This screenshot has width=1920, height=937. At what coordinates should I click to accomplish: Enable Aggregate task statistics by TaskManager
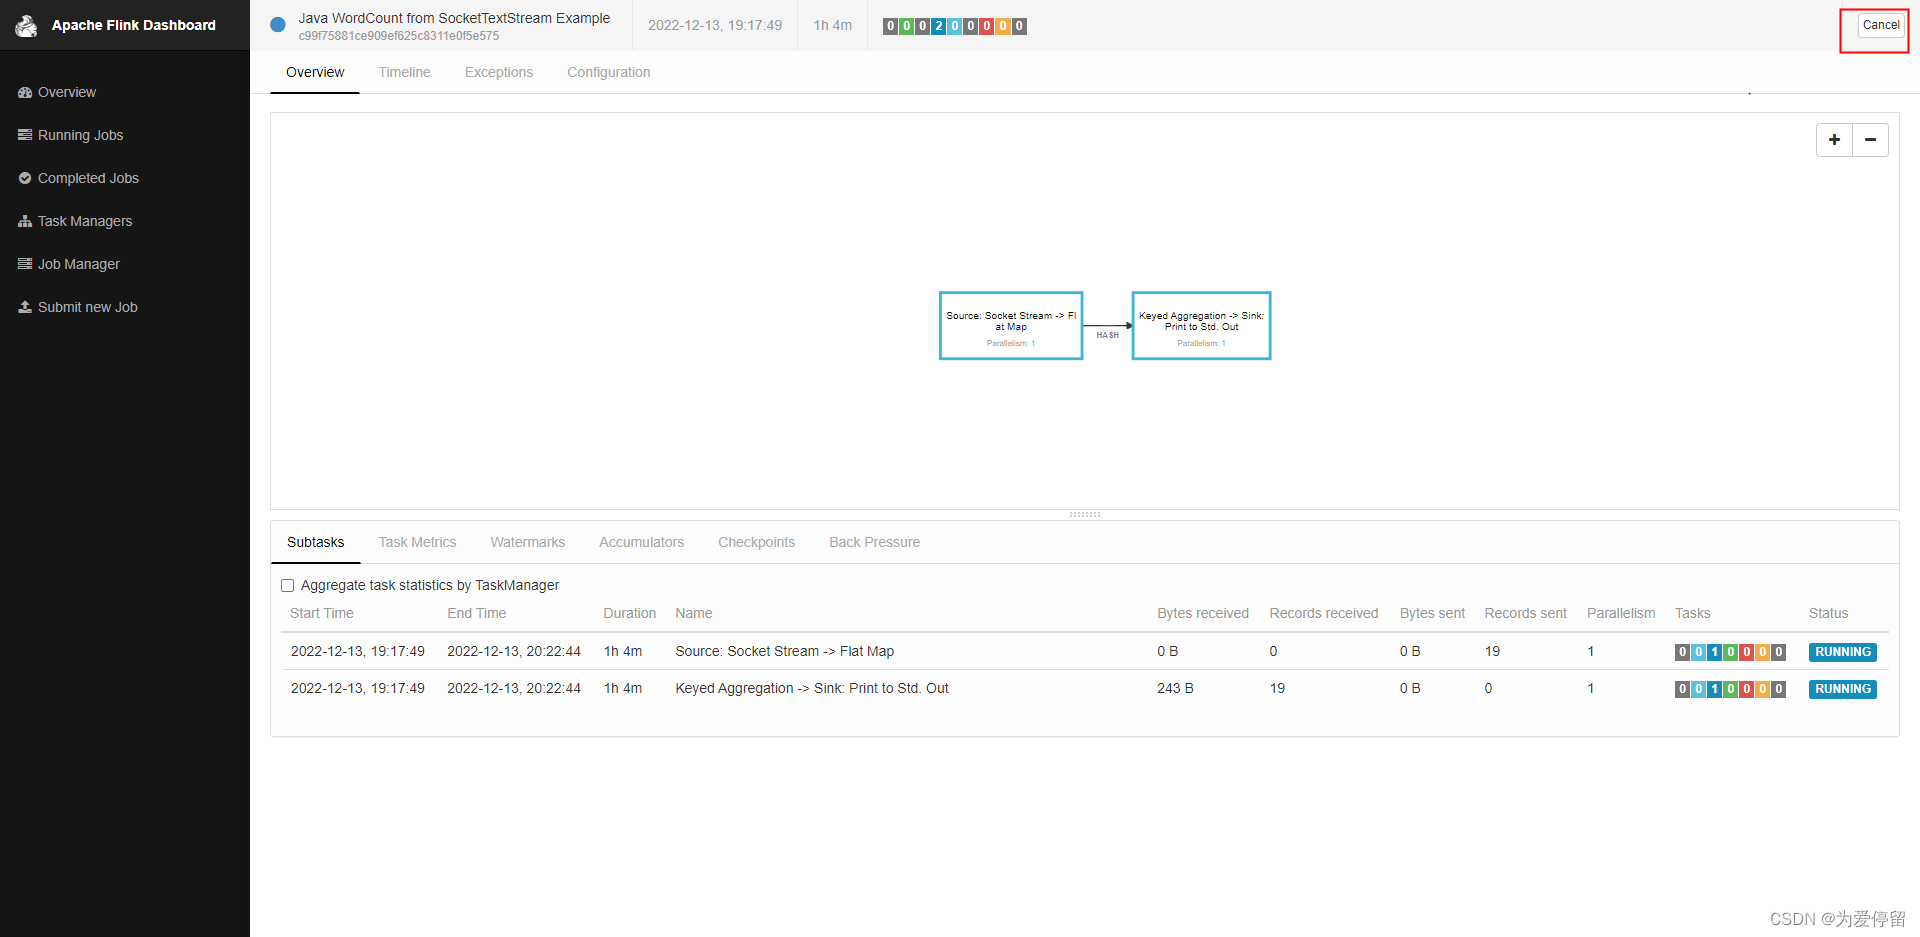click(288, 586)
